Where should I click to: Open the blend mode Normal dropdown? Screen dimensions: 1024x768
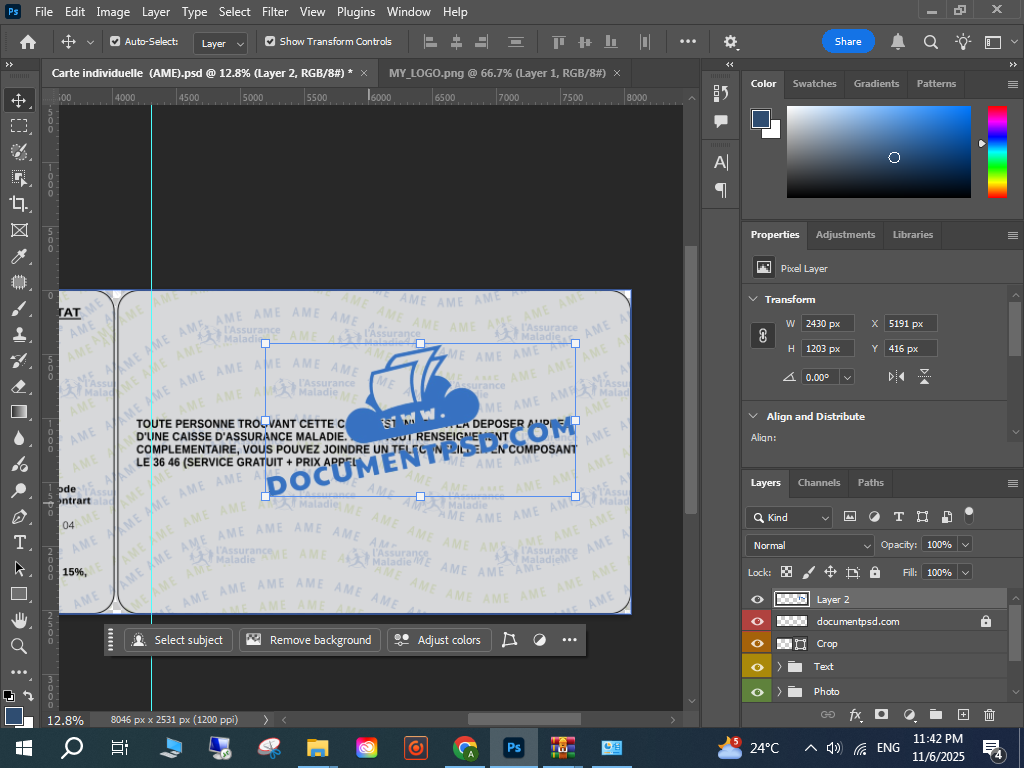(x=809, y=545)
